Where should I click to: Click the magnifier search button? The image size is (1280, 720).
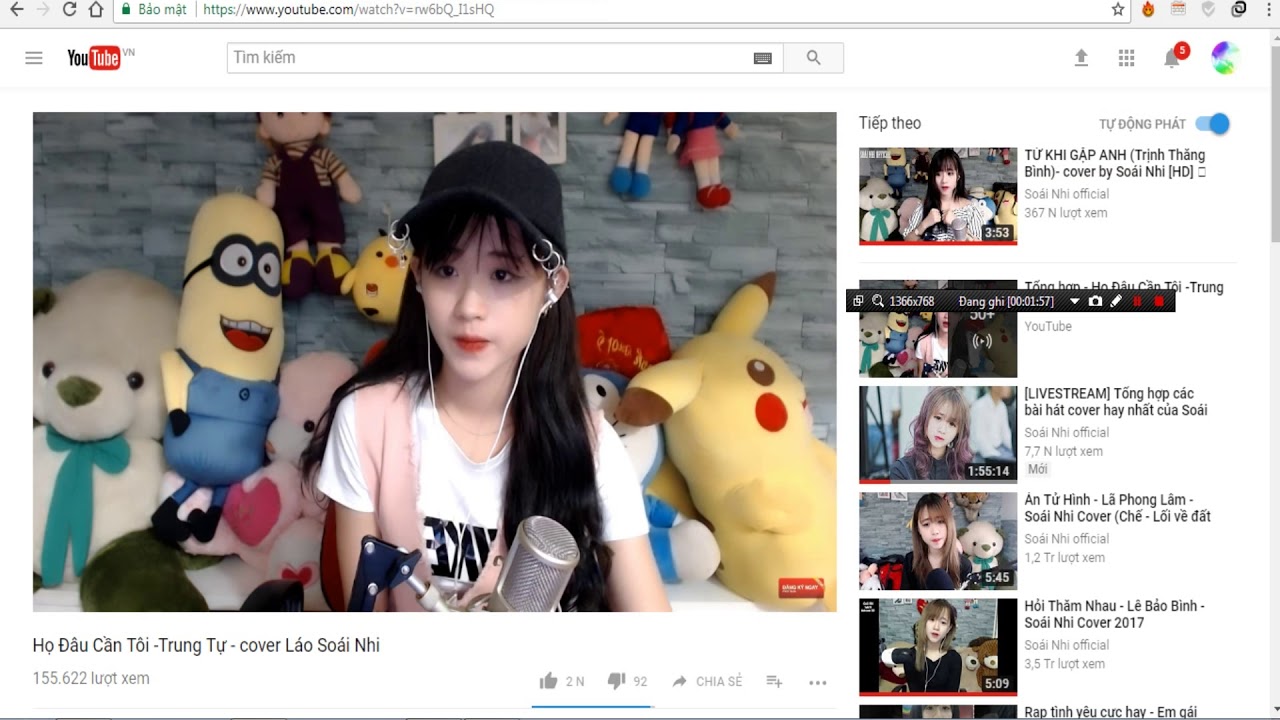(x=813, y=58)
